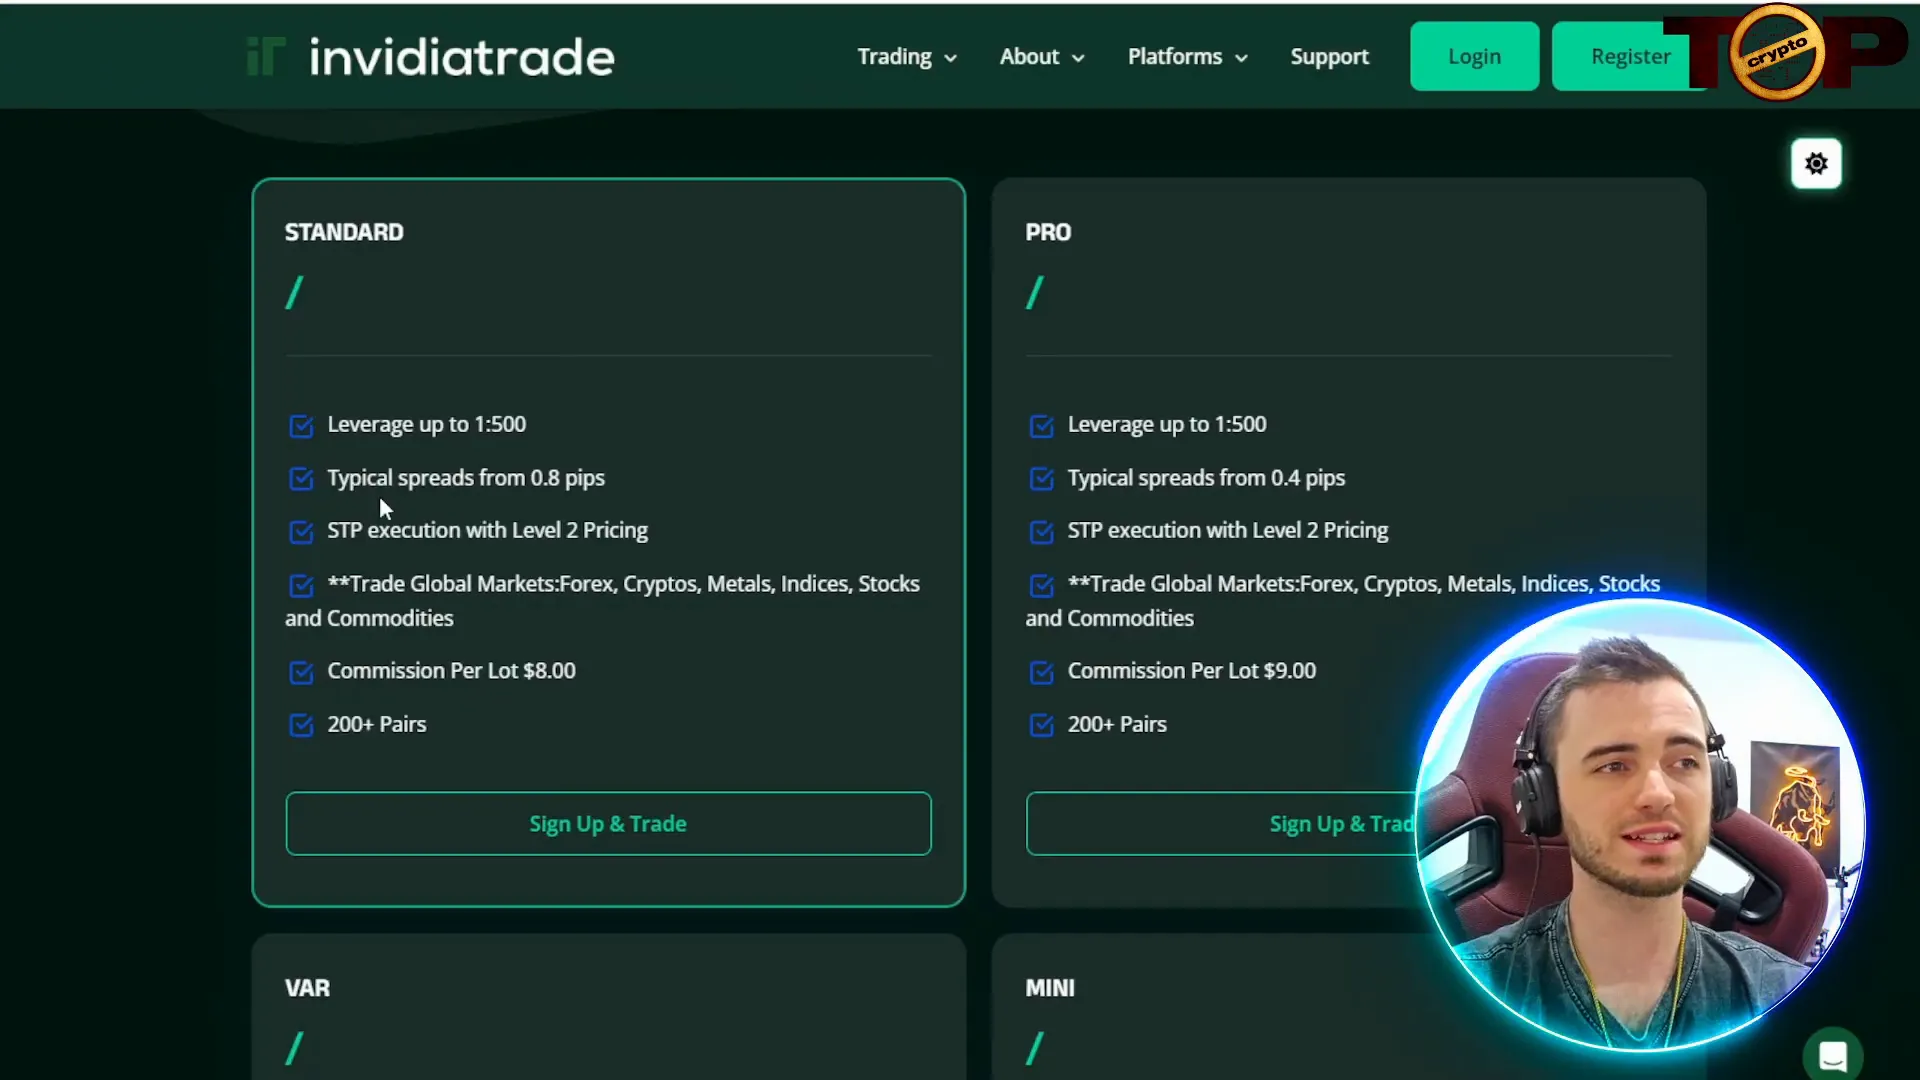Click the Standard 0.8 pips checkmark icon
1920x1080 pixels.
(301, 479)
